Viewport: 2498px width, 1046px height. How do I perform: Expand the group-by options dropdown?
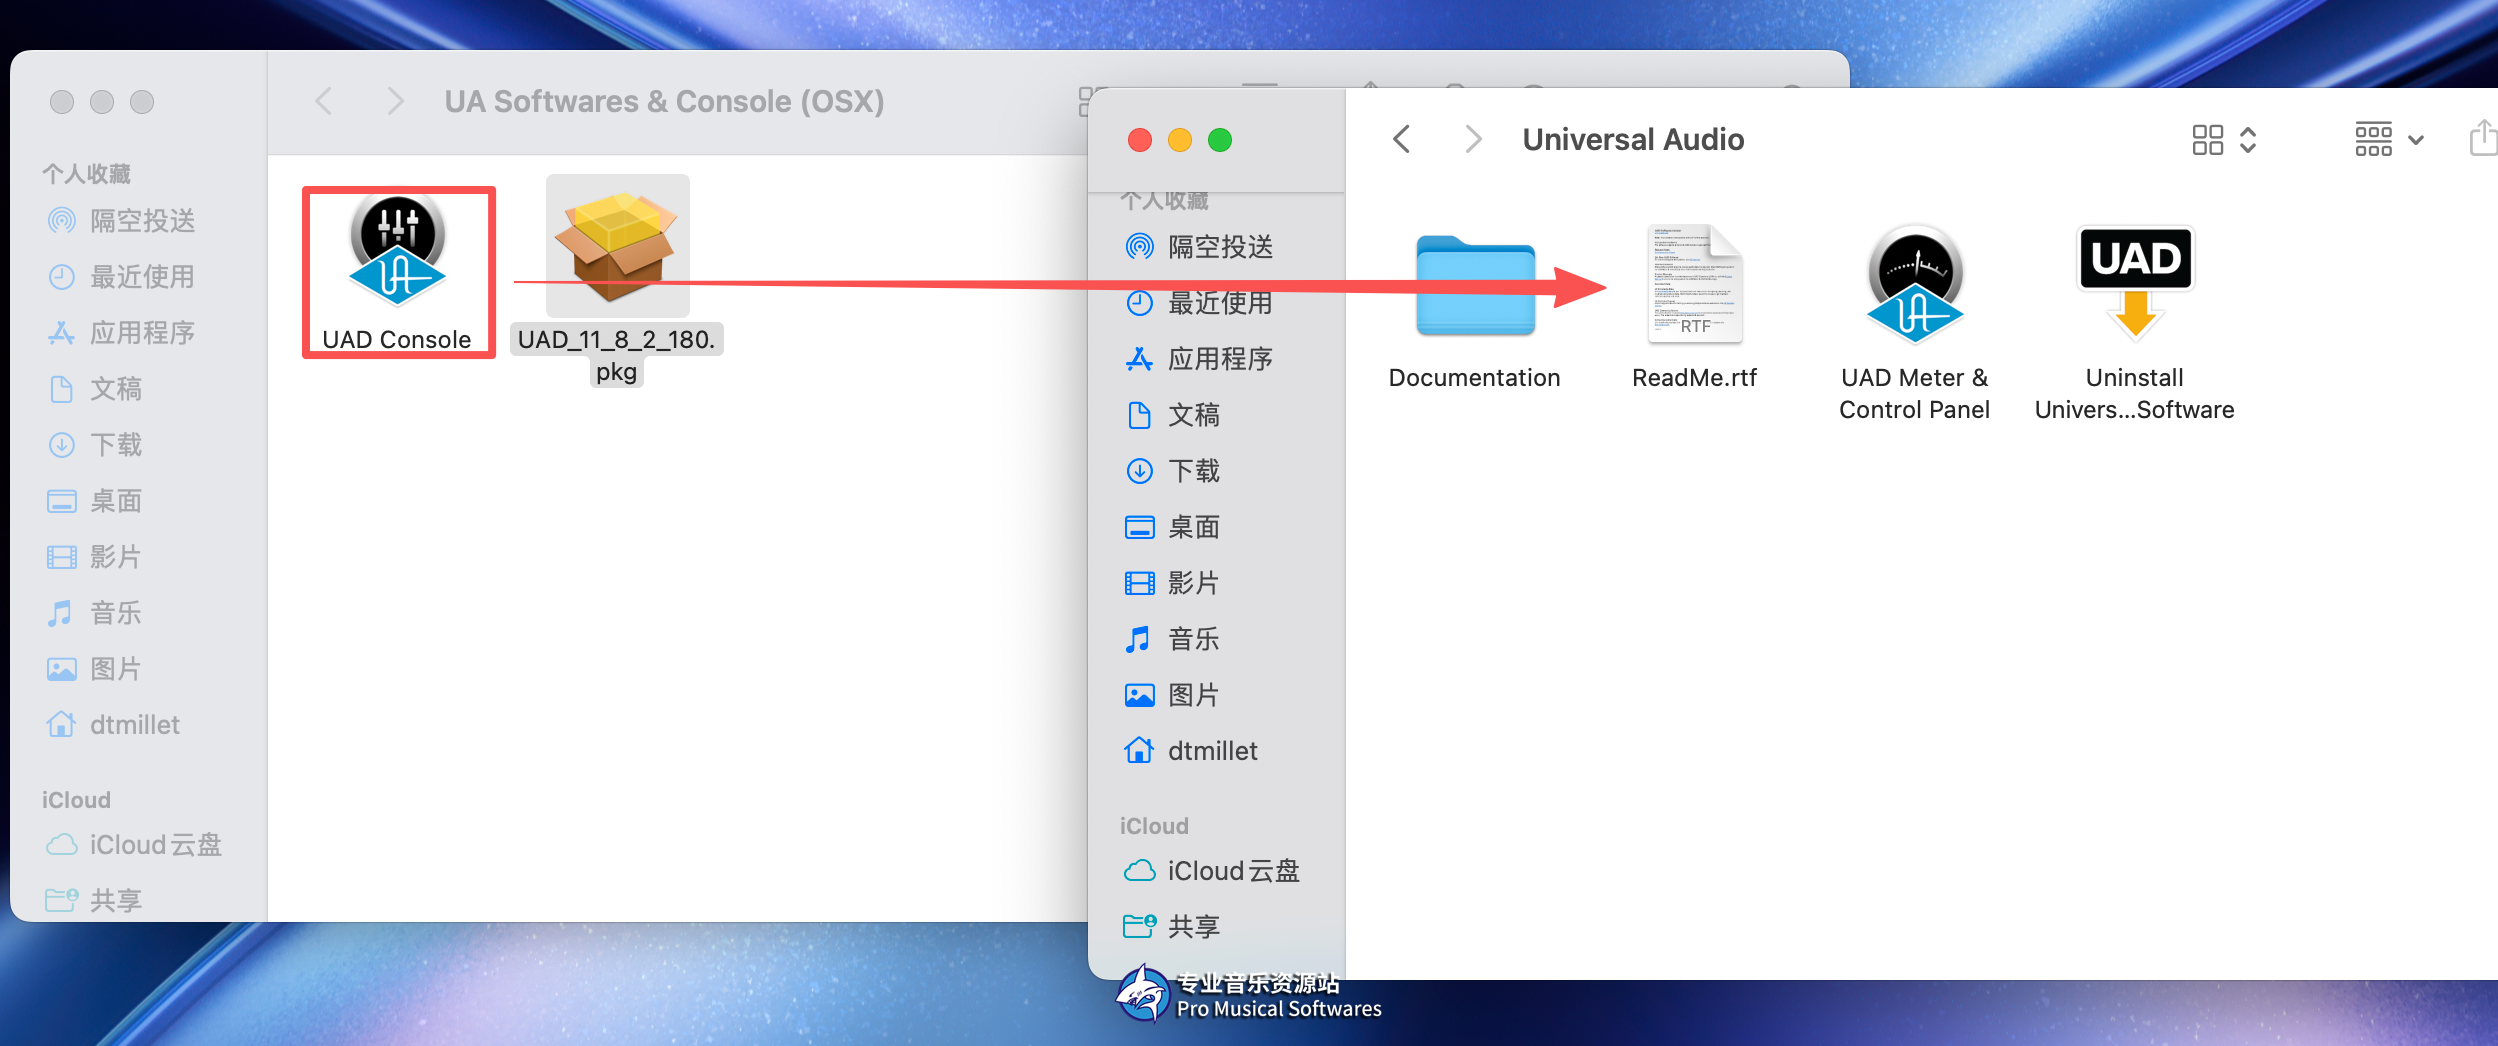(2388, 140)
